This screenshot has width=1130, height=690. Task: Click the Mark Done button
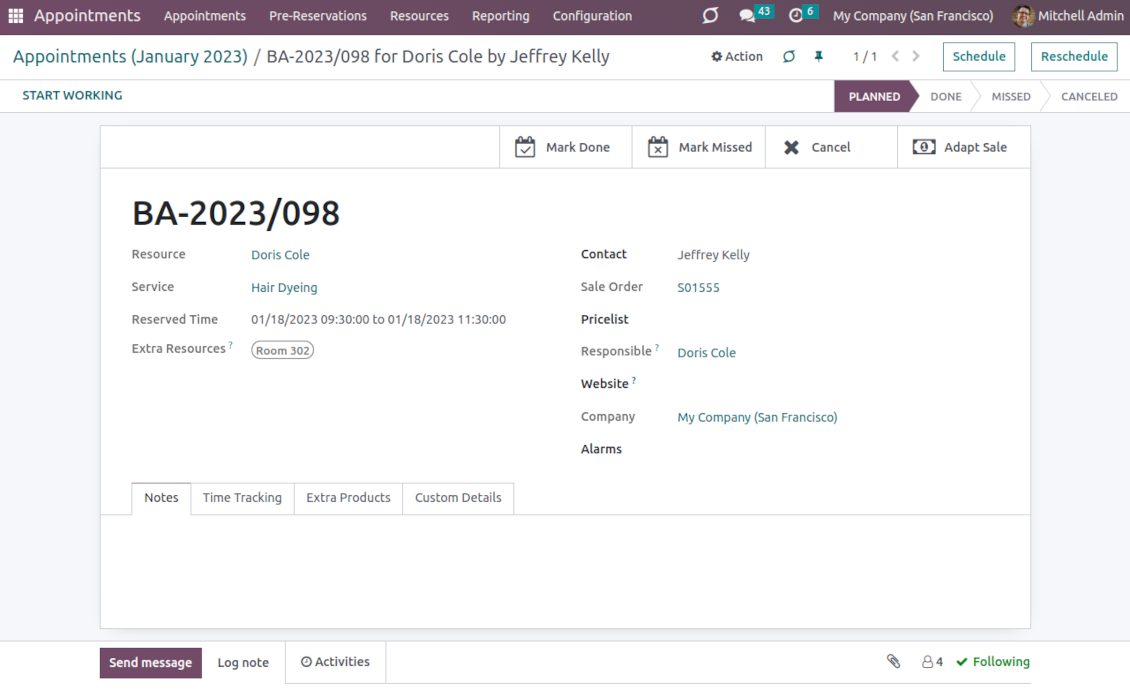click(565, 147)
